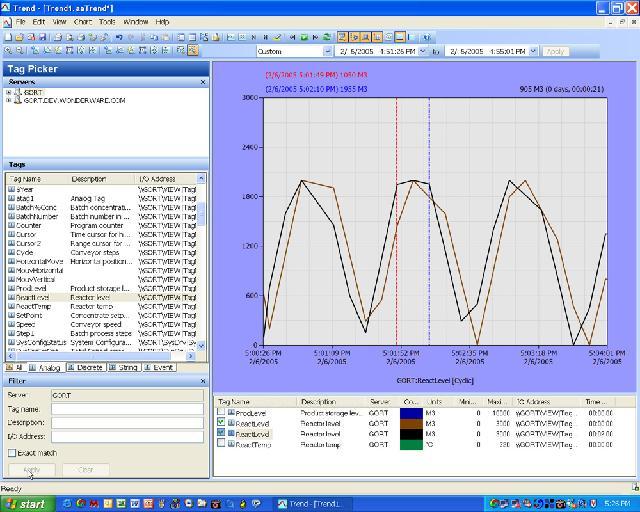Click the document icon of the Trend window
This screenshot has width=640, height=512.
pos(7,22)
